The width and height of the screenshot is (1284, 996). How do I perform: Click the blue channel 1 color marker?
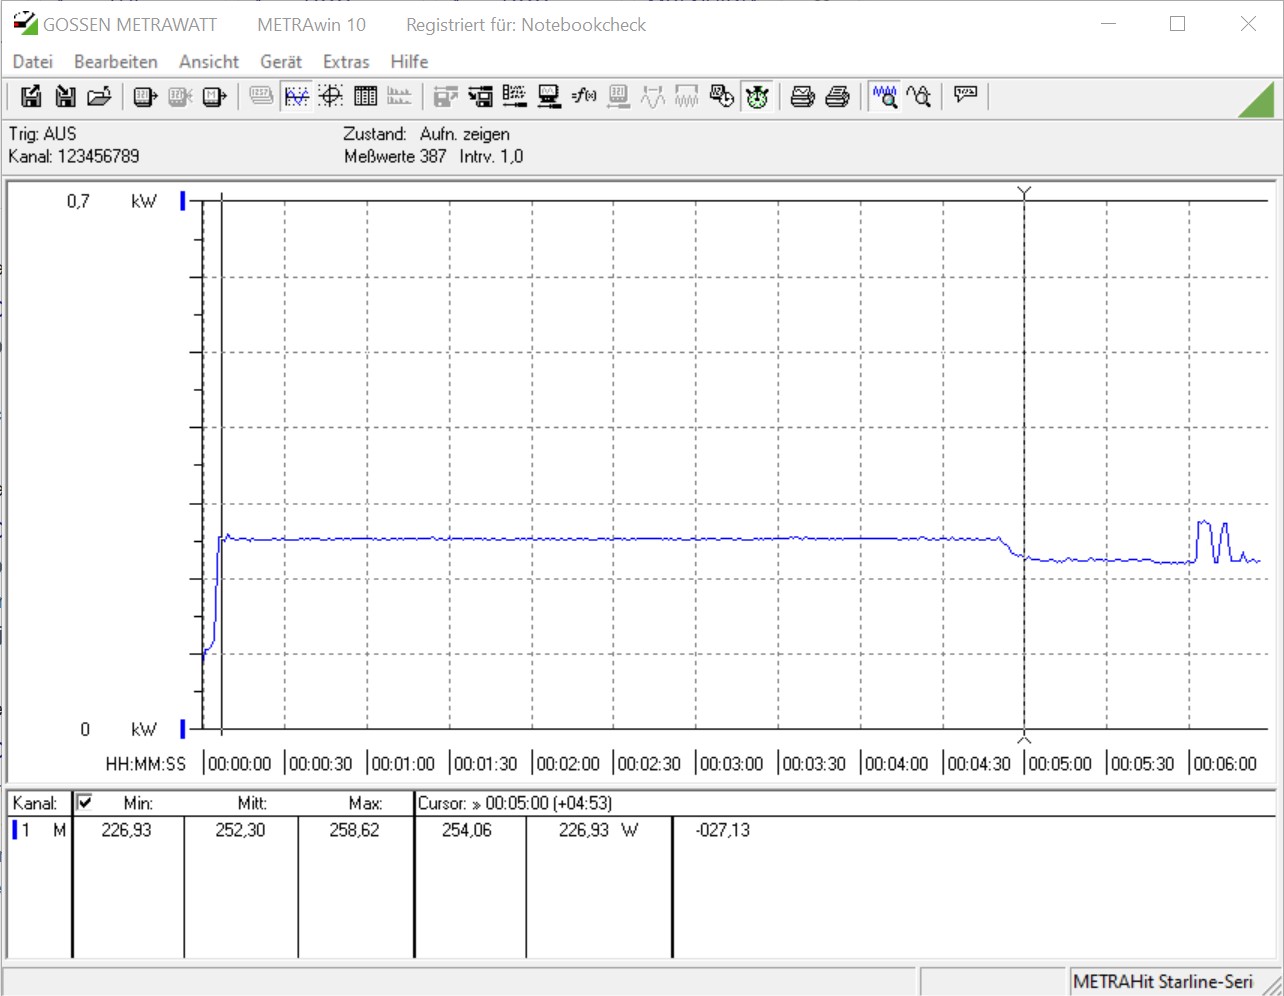15,830
